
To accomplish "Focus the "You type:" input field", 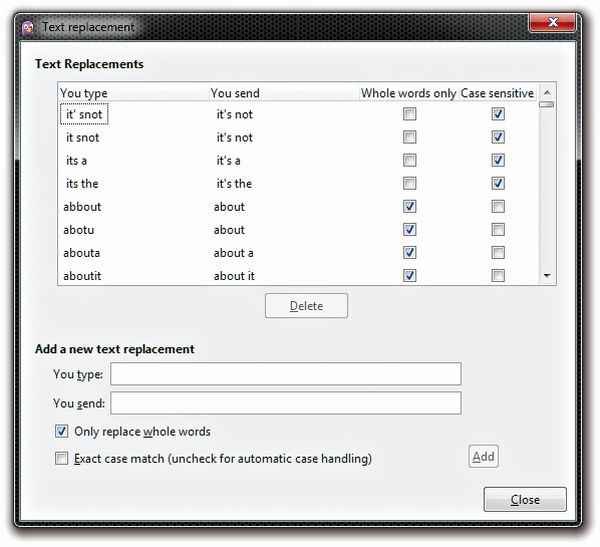I will 286,374.
